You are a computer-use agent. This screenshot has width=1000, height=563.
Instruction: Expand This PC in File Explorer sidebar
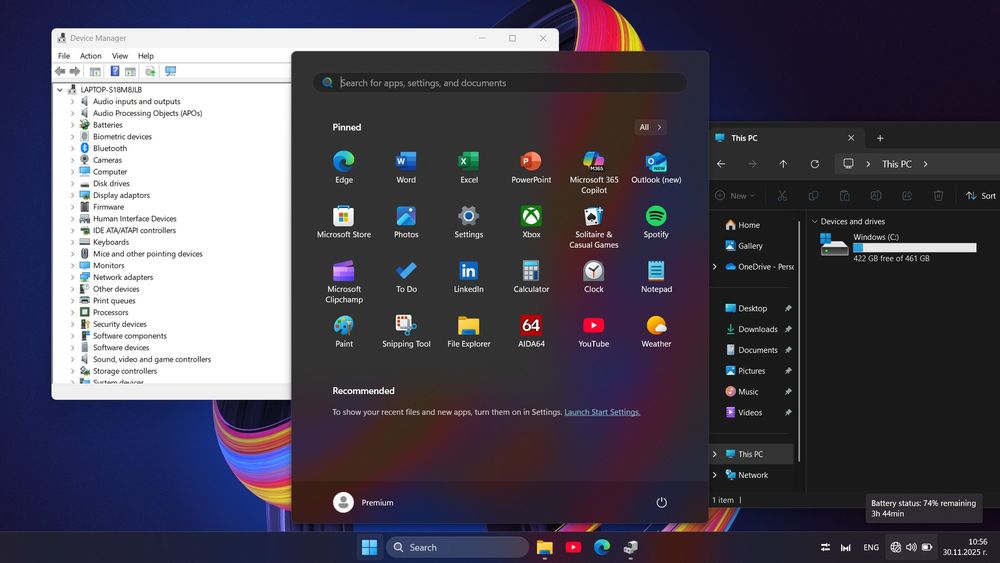coord(715,454)
